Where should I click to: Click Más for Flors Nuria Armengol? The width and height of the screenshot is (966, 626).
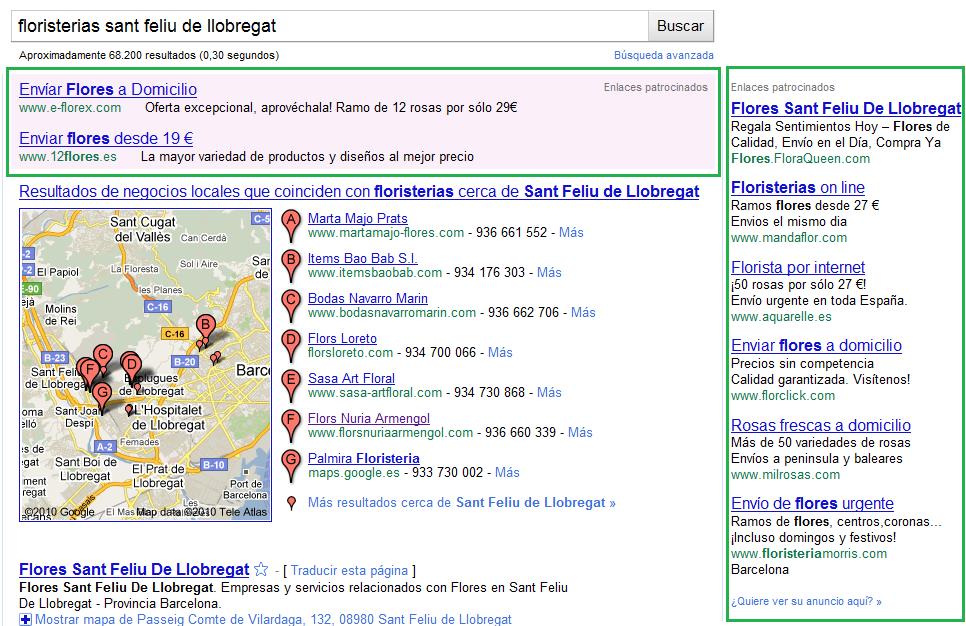tap(580, 433)
